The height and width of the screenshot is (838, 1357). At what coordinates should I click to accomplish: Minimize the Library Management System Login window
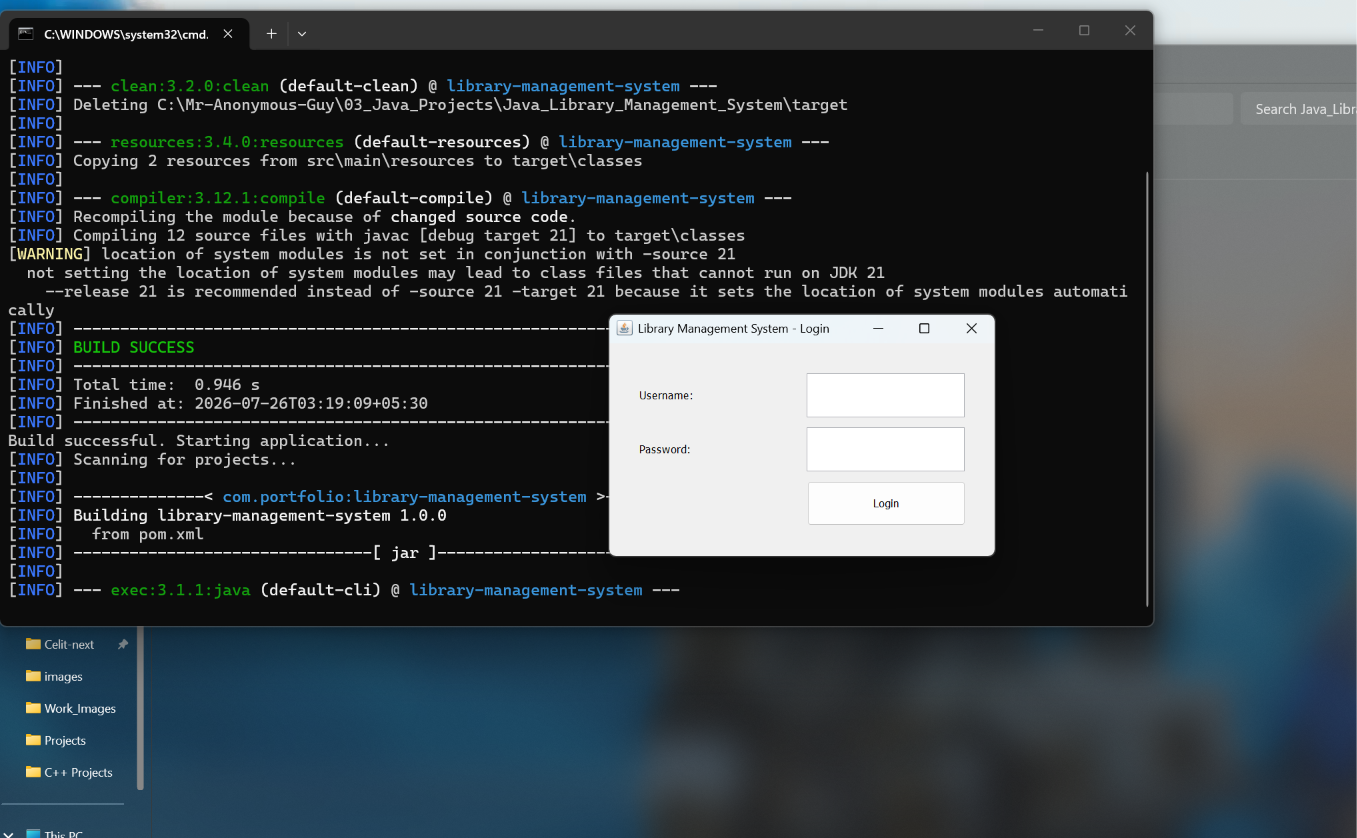coord(878,328)
